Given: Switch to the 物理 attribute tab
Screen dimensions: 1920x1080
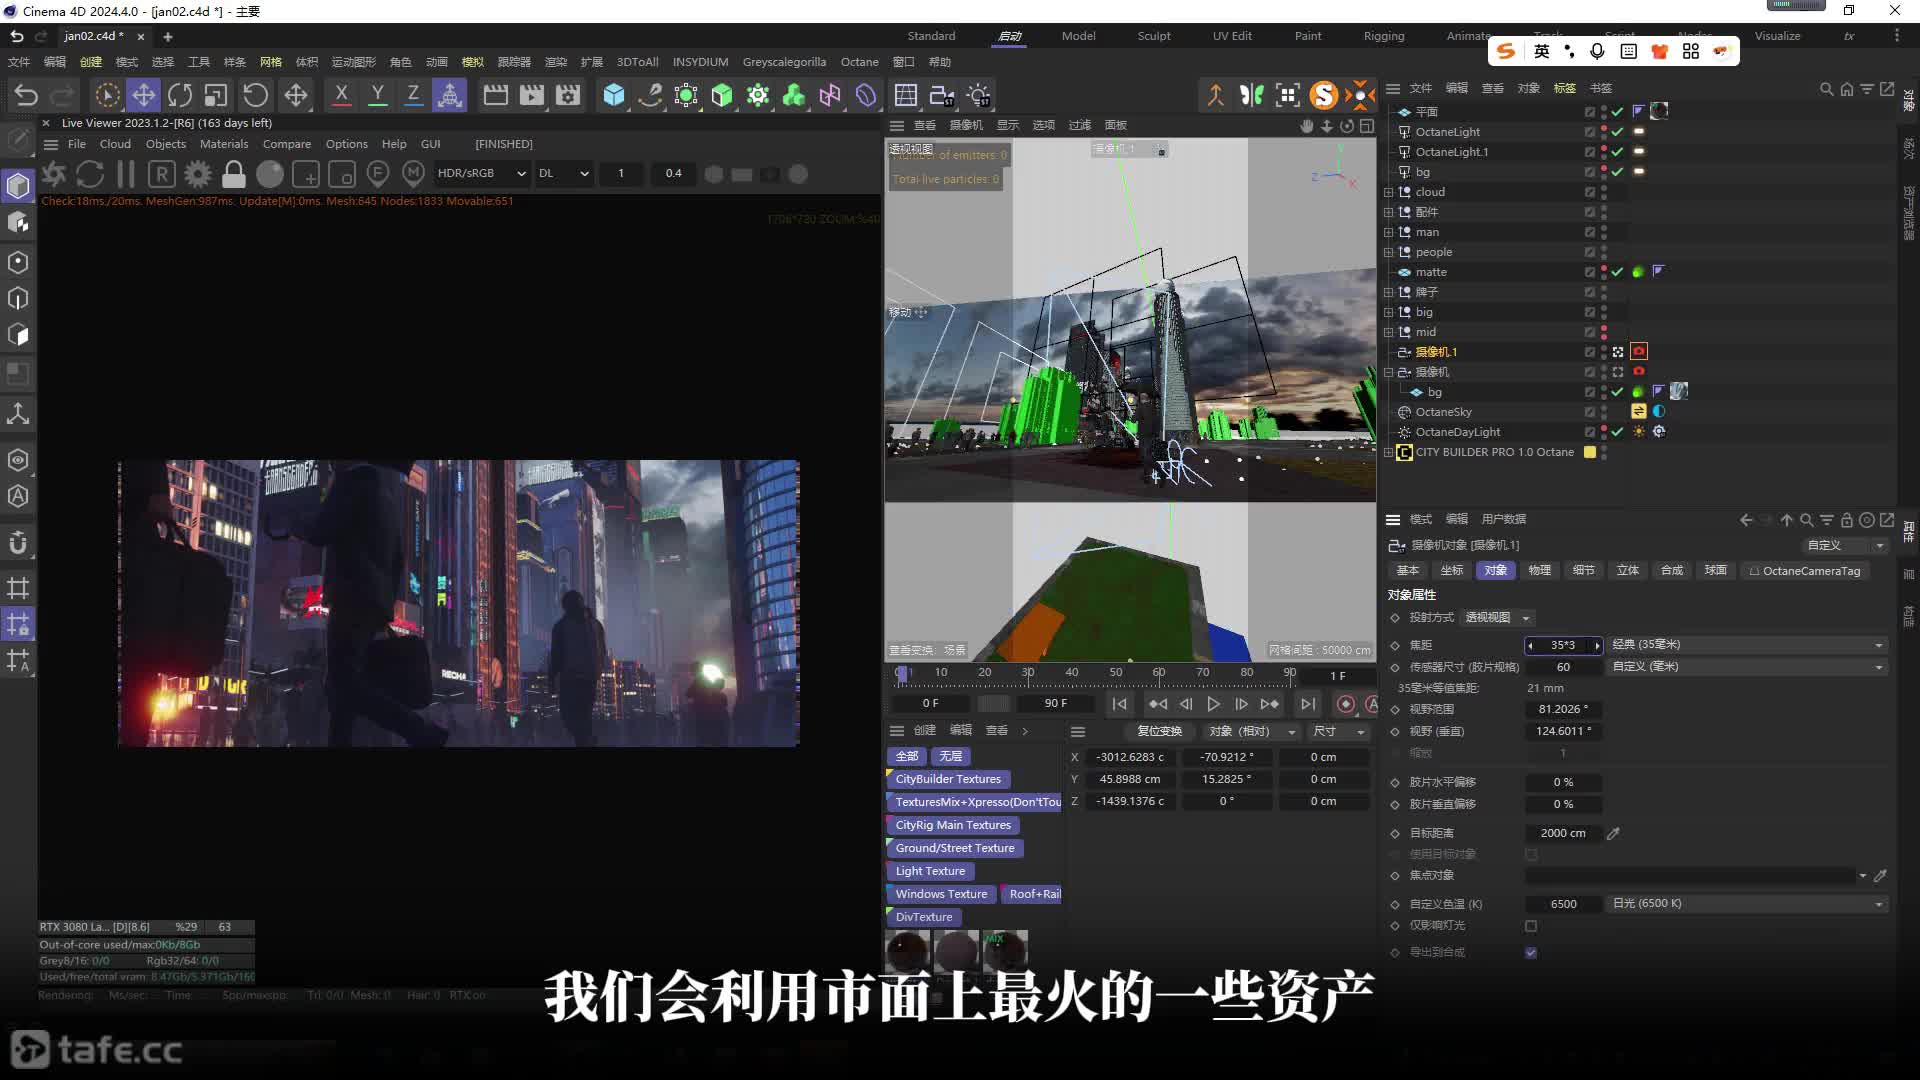Looking at the screenshot, I should pyautogui.click(x=1539, y=571).
